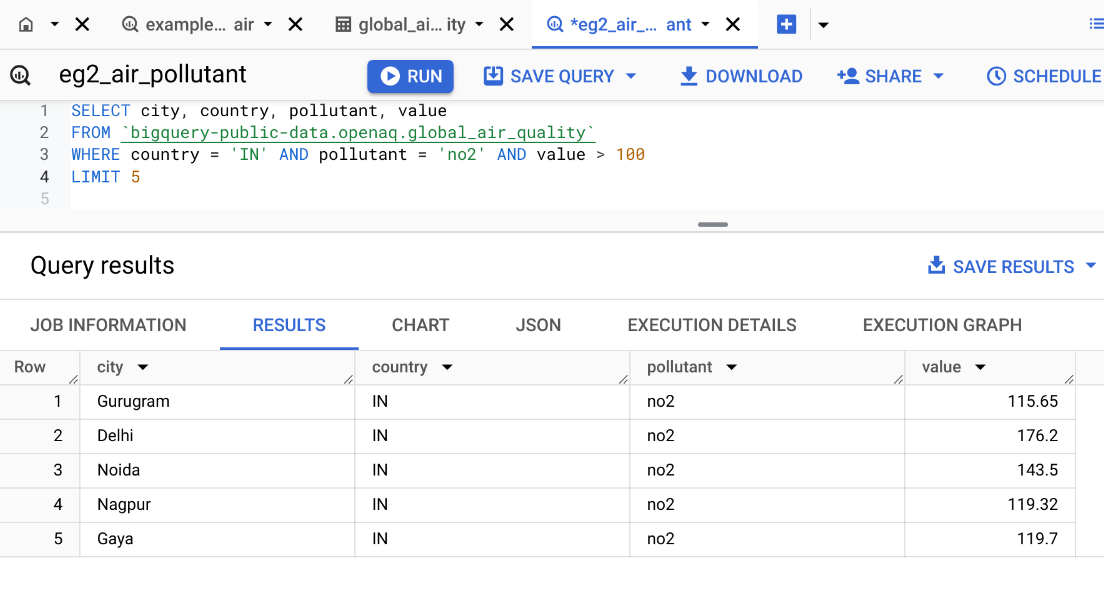Expand the Share dropdown arrow
1104x590 pixels.
click(938, 76)
